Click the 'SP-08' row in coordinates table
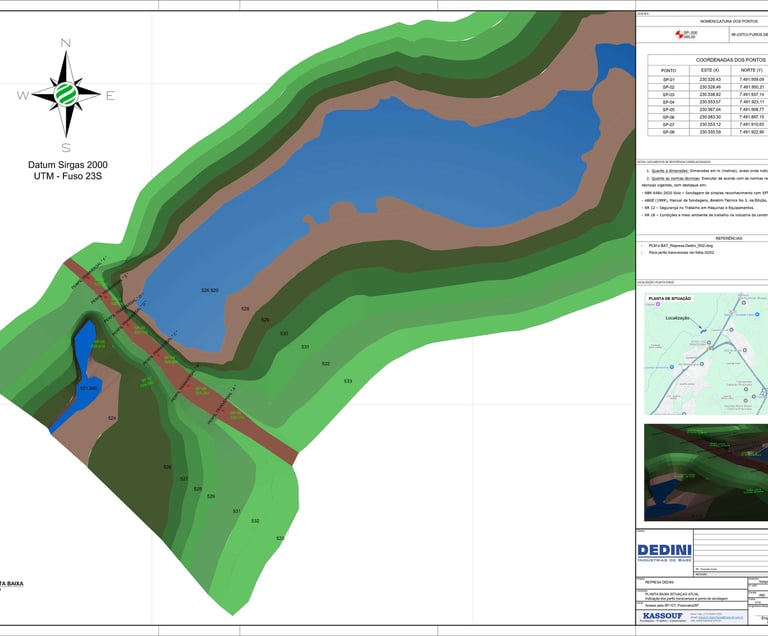The height and width of the screenshot is (636, 768). pyautogui.click(x=708, y=132)
